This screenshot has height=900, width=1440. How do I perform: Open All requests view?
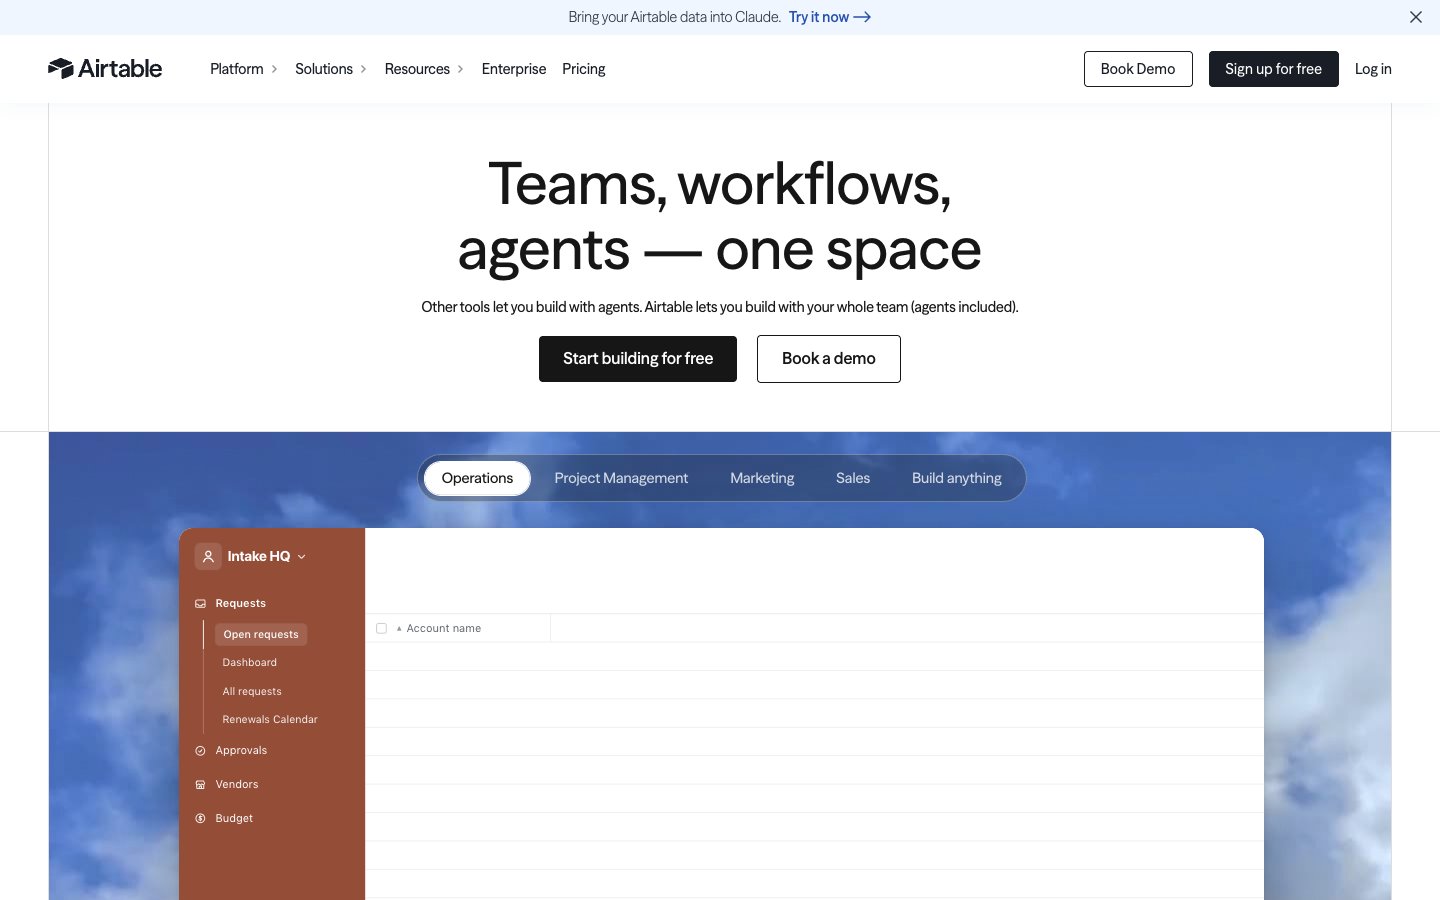(252, 691)
